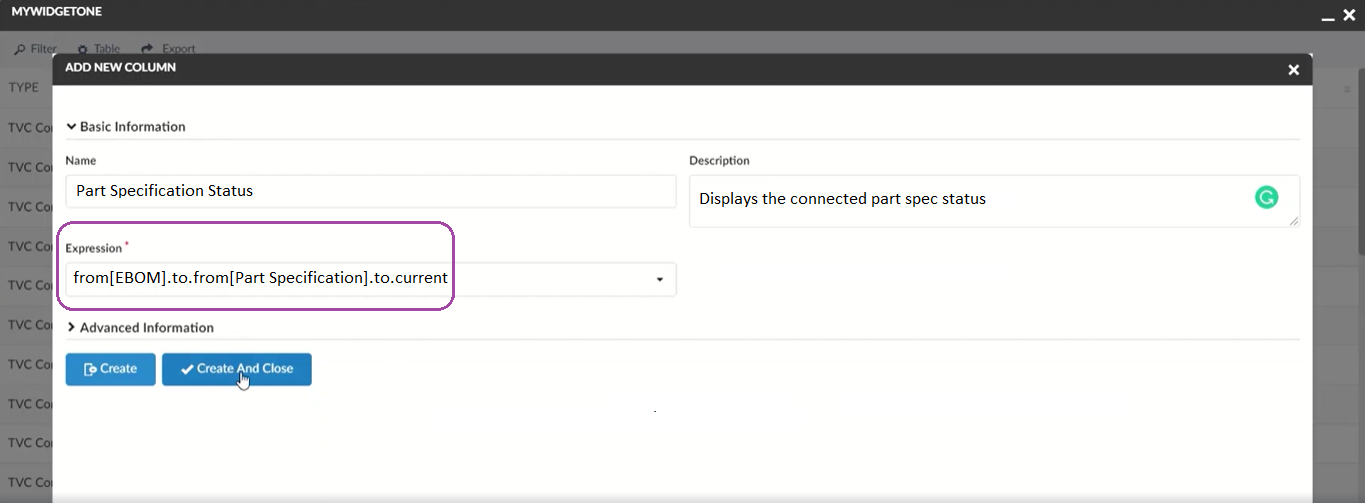Screen dimensions: 1365x503
Task: Click the Export arrow icon
Action: [x=147, y=49]
